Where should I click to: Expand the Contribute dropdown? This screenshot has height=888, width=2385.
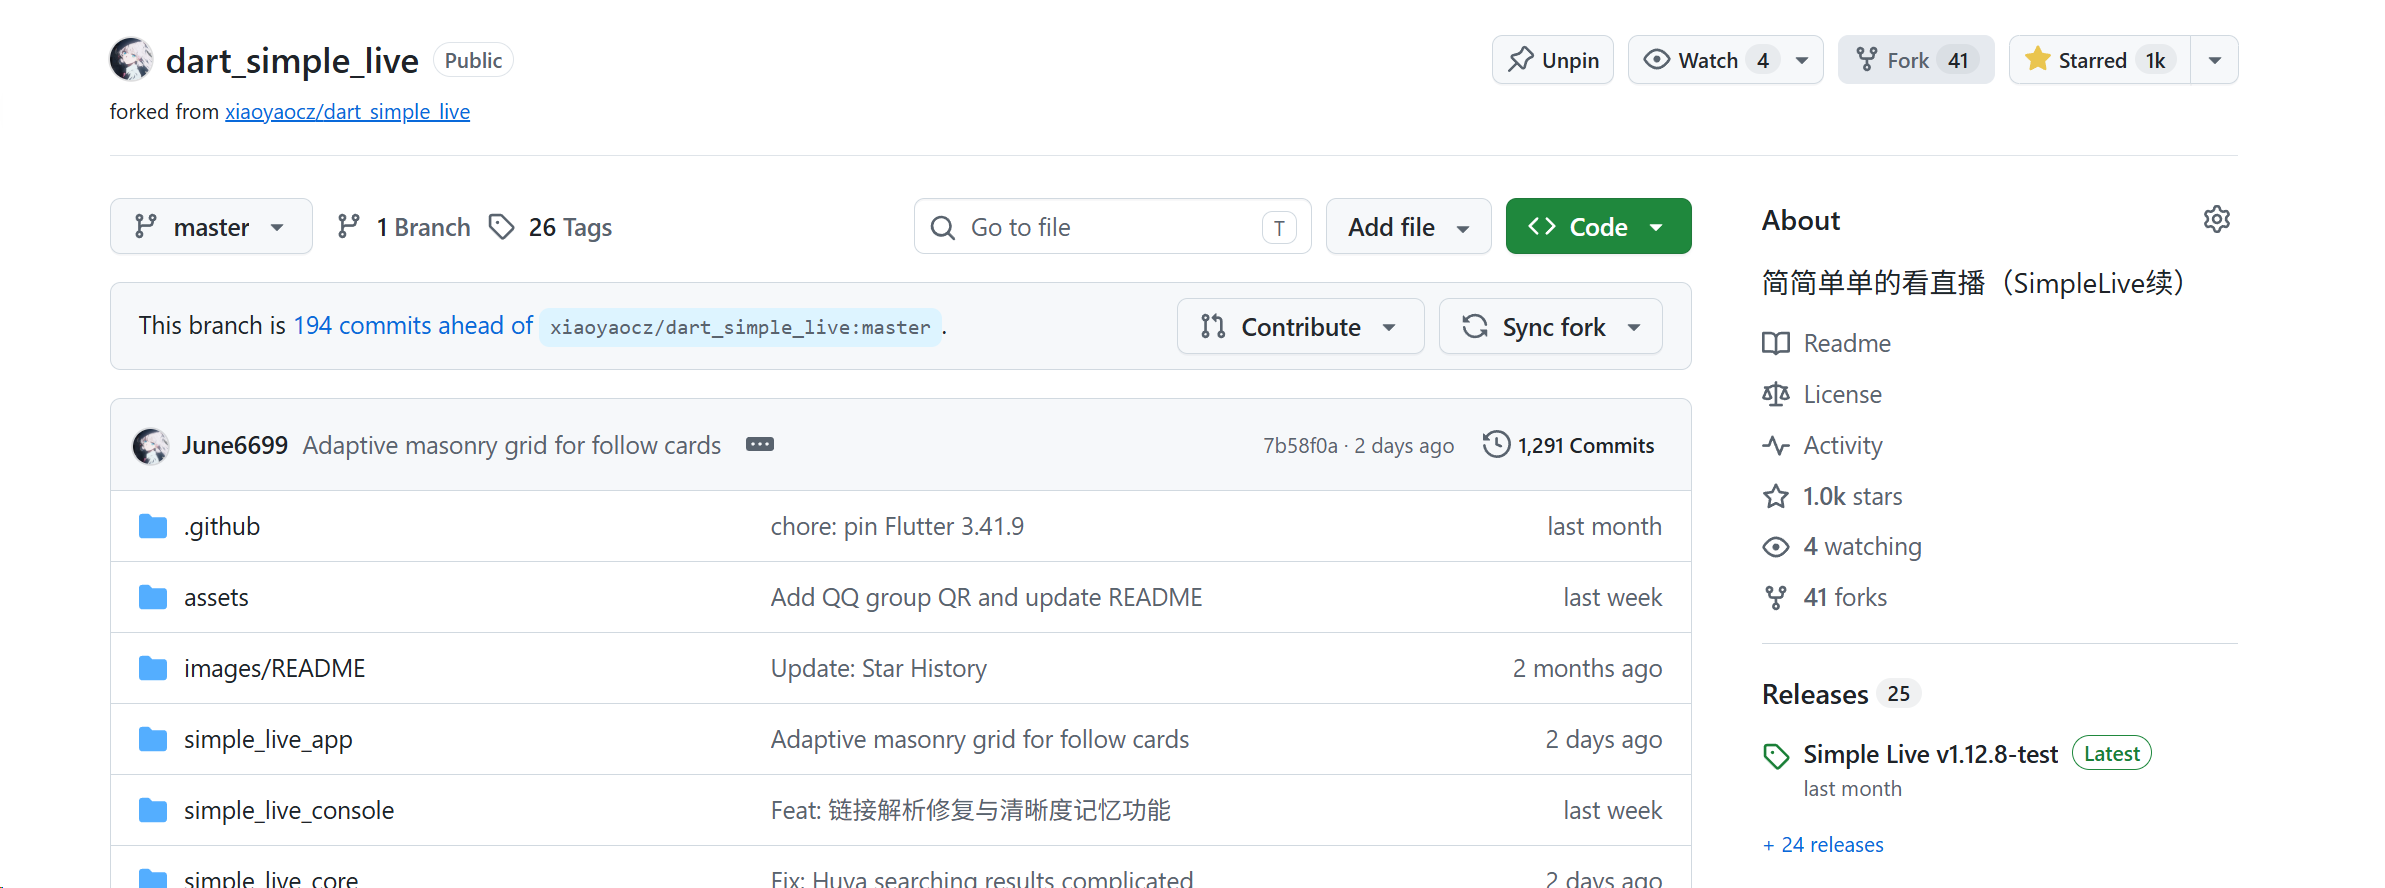(x=1300, y=327)
